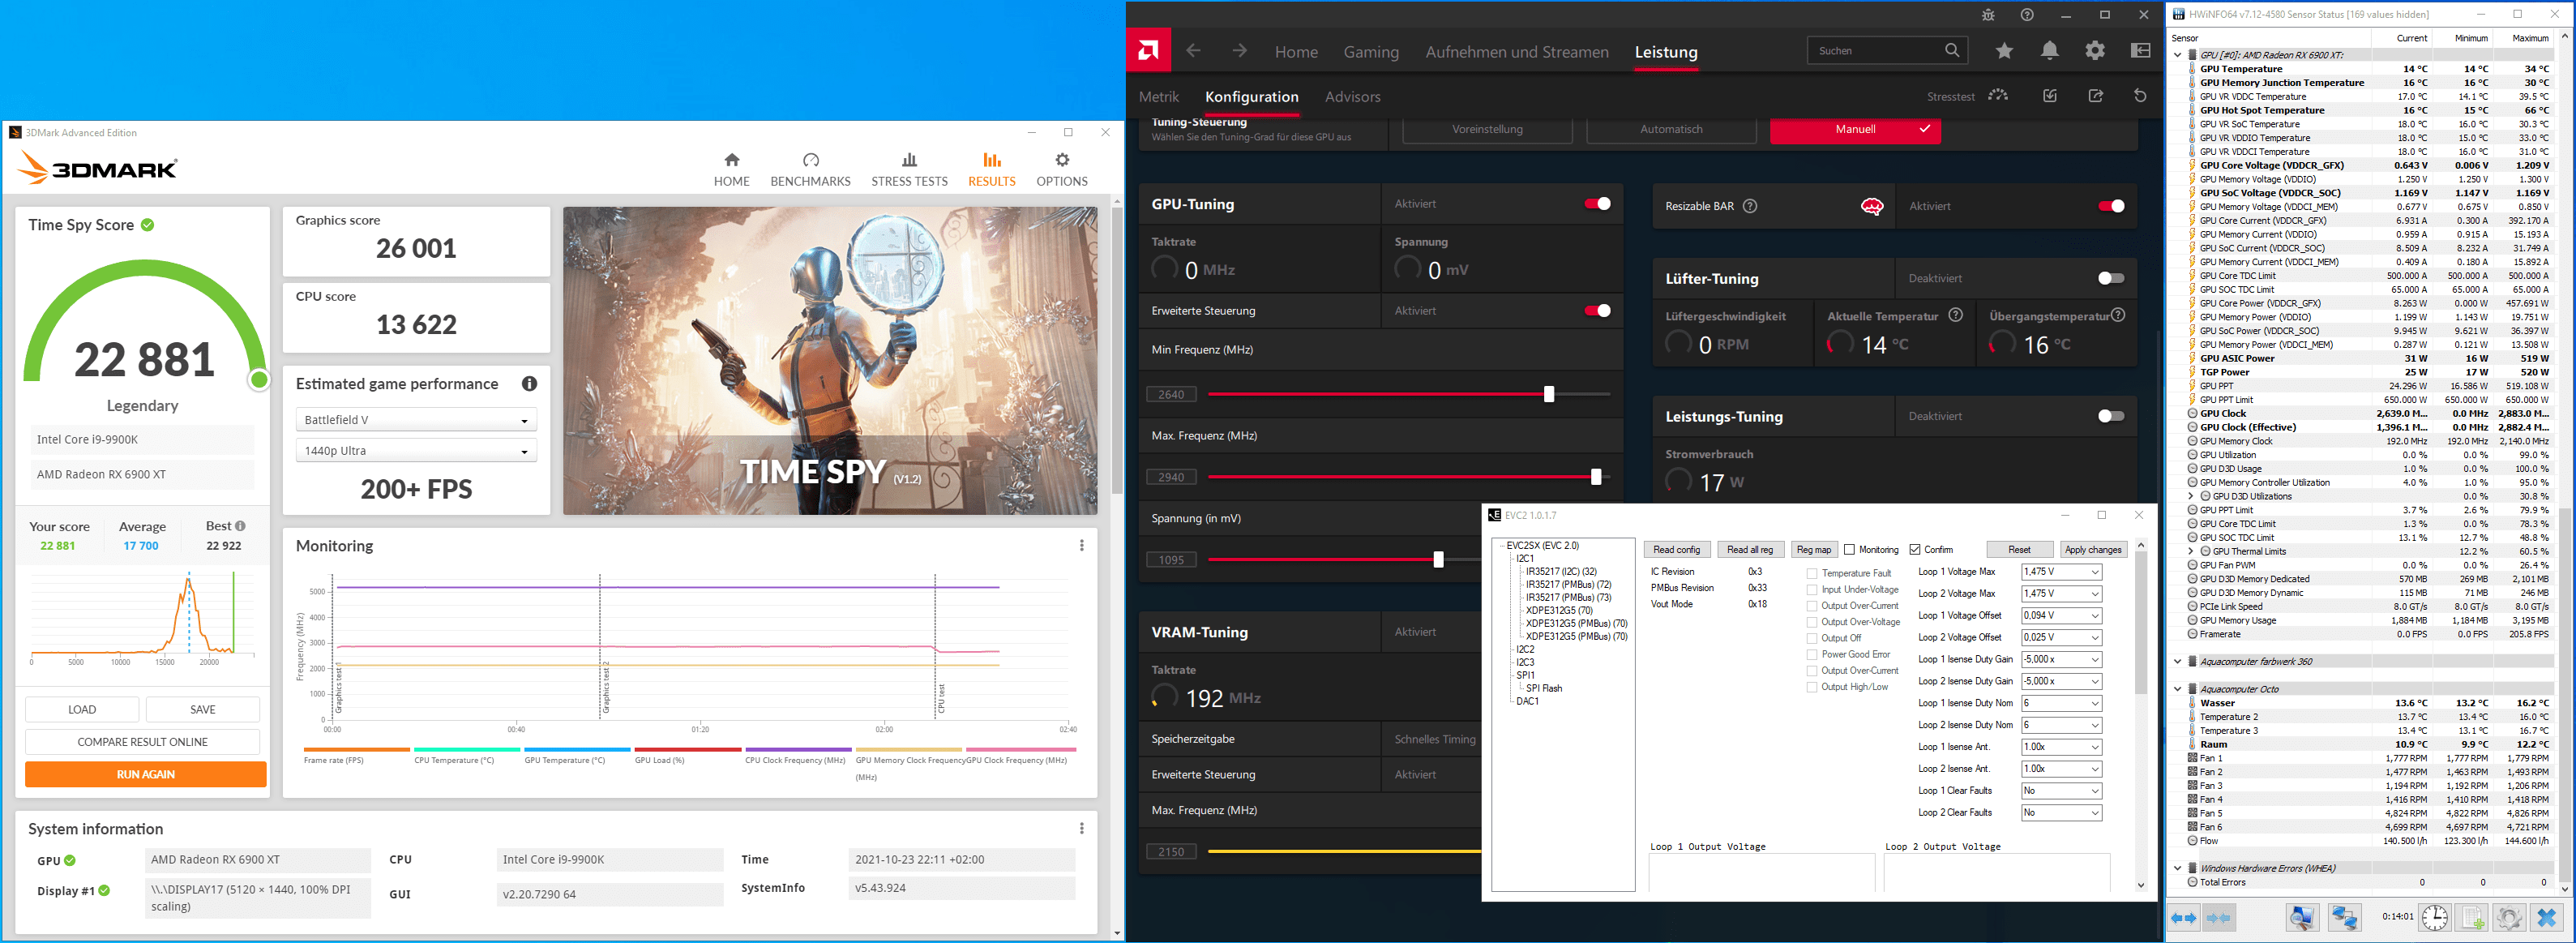Viewport: 2576px width, 943px height.
Task: Expand the GPU D3D Utilizations row
Action: pyautogui.click(x=2191, y=497)
